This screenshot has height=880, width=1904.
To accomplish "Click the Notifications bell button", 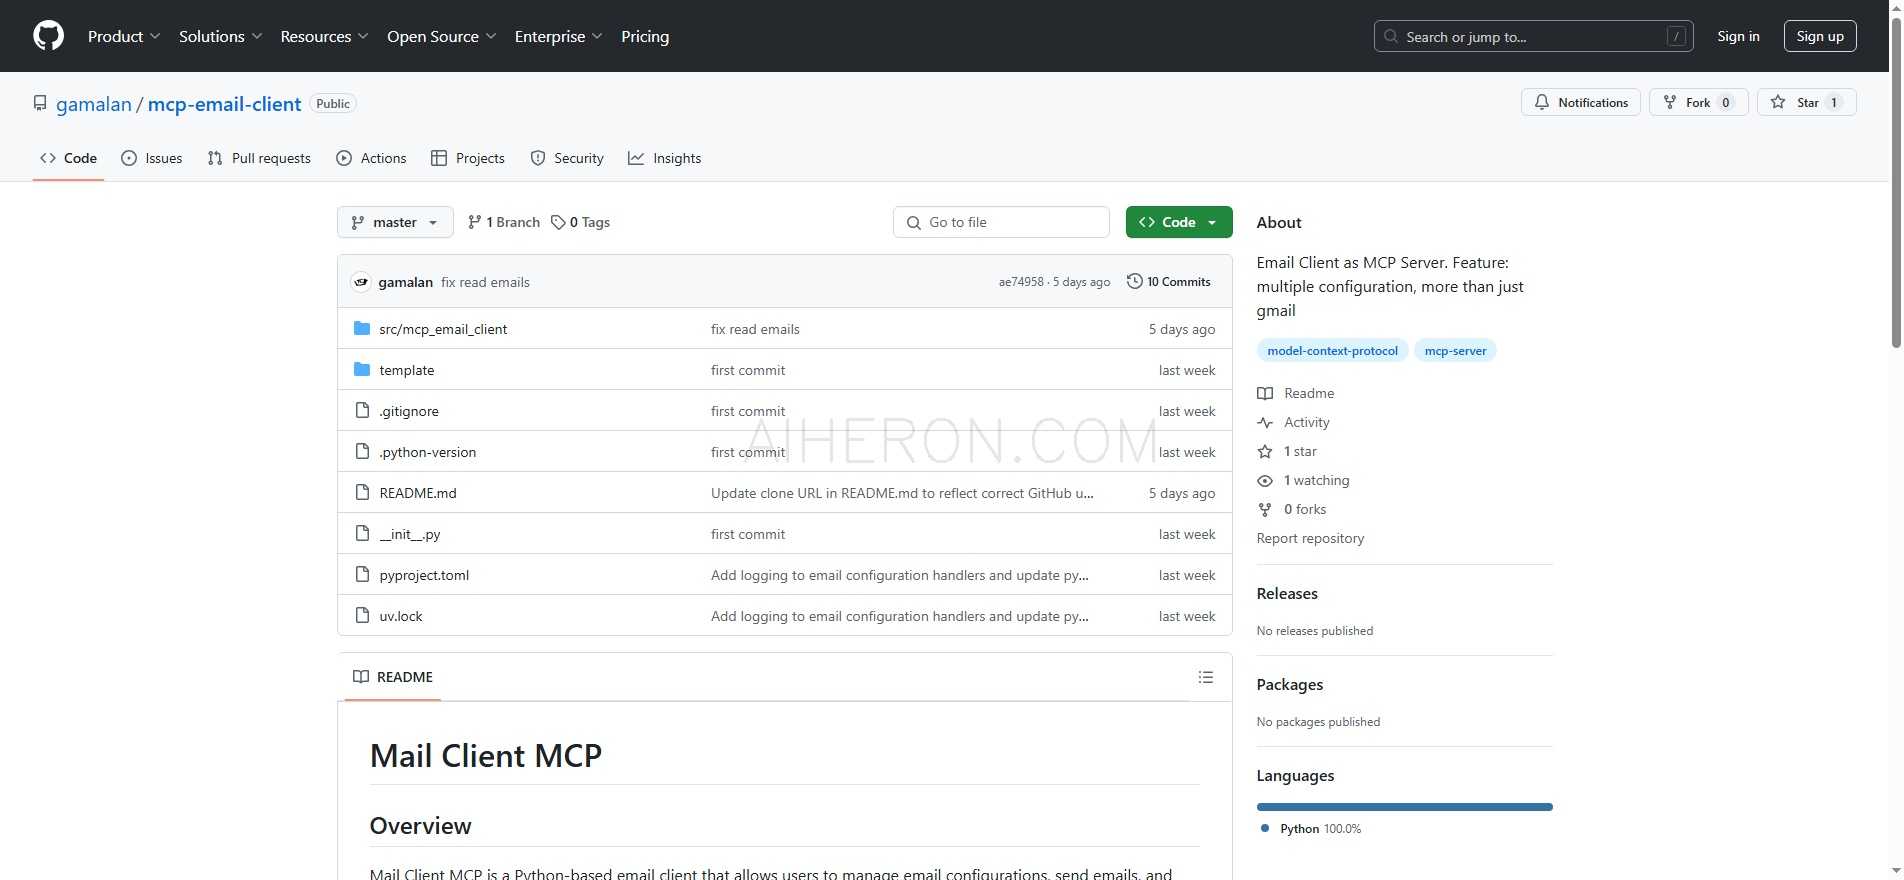I will [x=1580, y=102].
